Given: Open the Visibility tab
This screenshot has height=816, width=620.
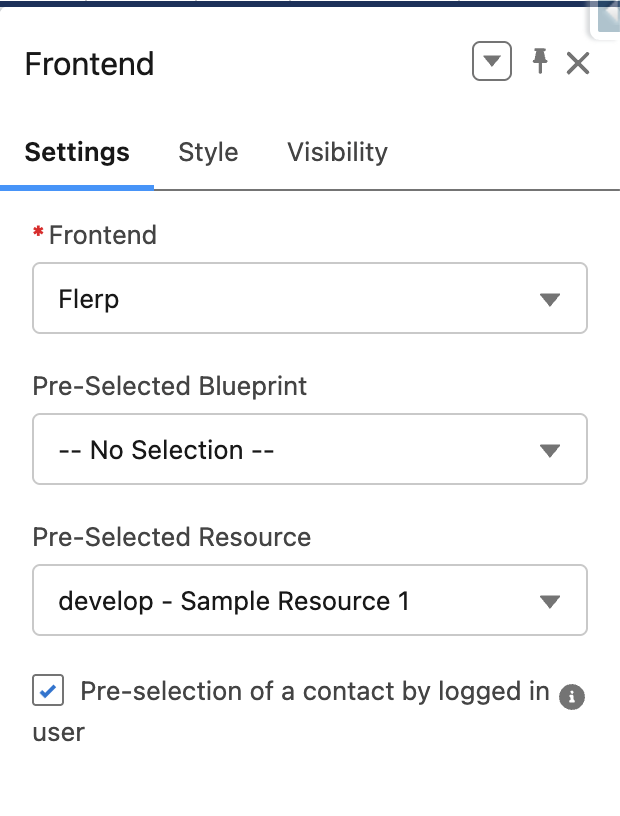Looking at the screenshot, I should point(337,152).
